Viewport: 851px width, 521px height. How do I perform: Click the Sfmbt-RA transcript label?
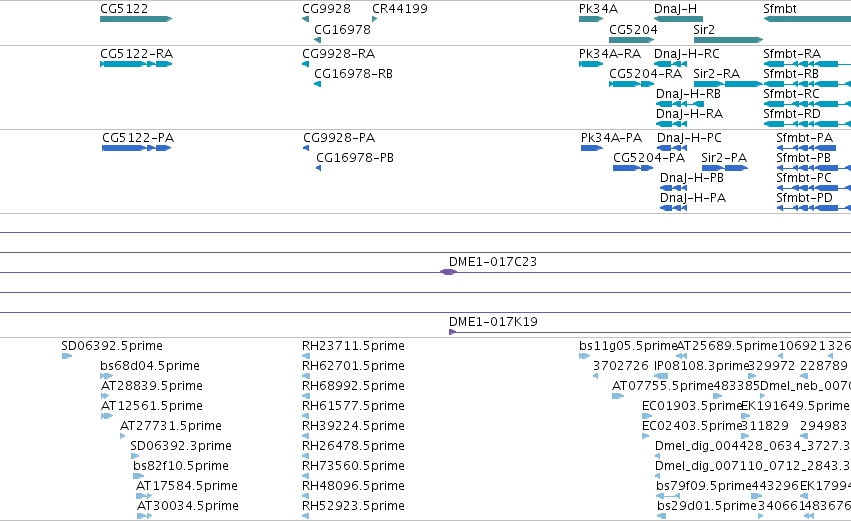[x=792, y=54]
